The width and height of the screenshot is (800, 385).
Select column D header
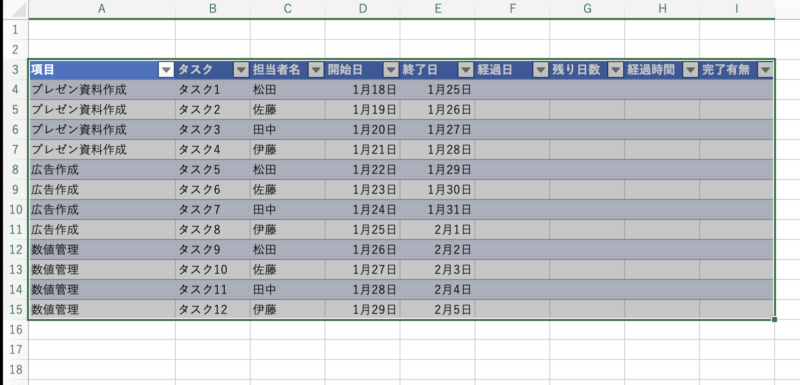(362, 9)
